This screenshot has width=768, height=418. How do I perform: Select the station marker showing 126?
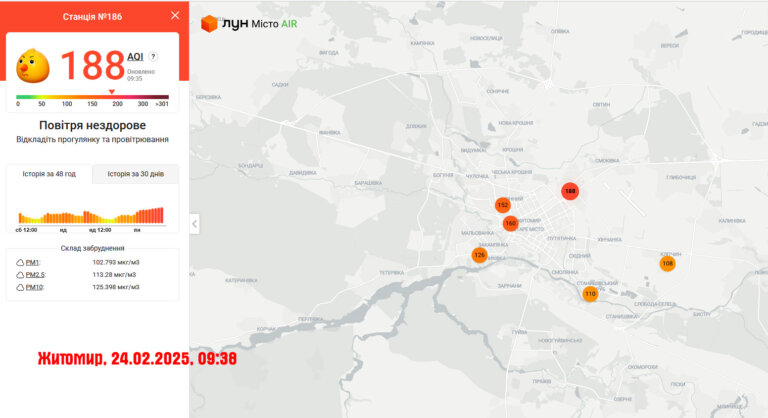(479, 255)
